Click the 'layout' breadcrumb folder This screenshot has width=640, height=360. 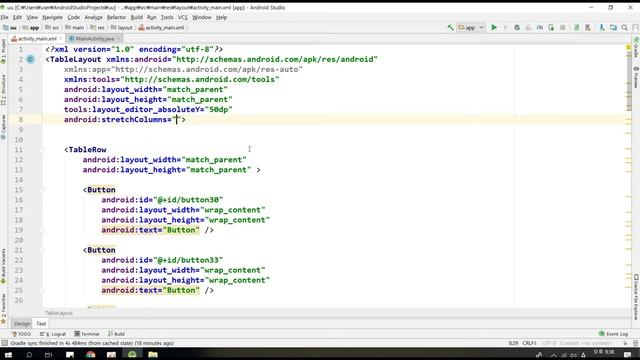(x=122, y=28)
